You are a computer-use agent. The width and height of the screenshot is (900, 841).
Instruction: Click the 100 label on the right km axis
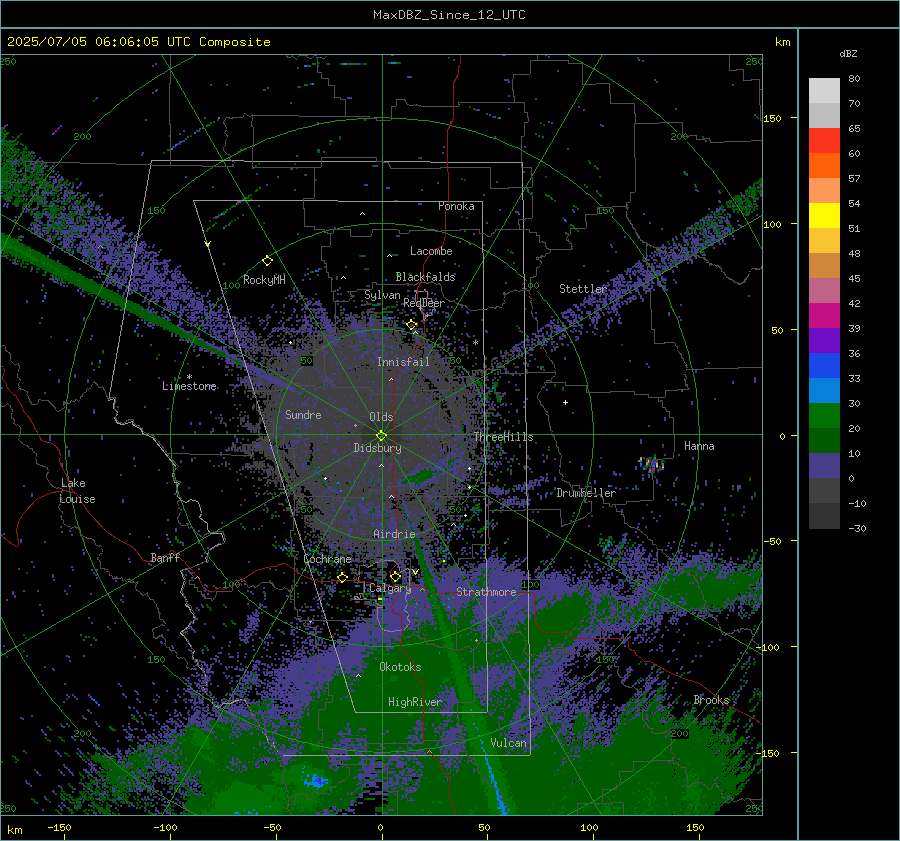click(x=773, y=224)
